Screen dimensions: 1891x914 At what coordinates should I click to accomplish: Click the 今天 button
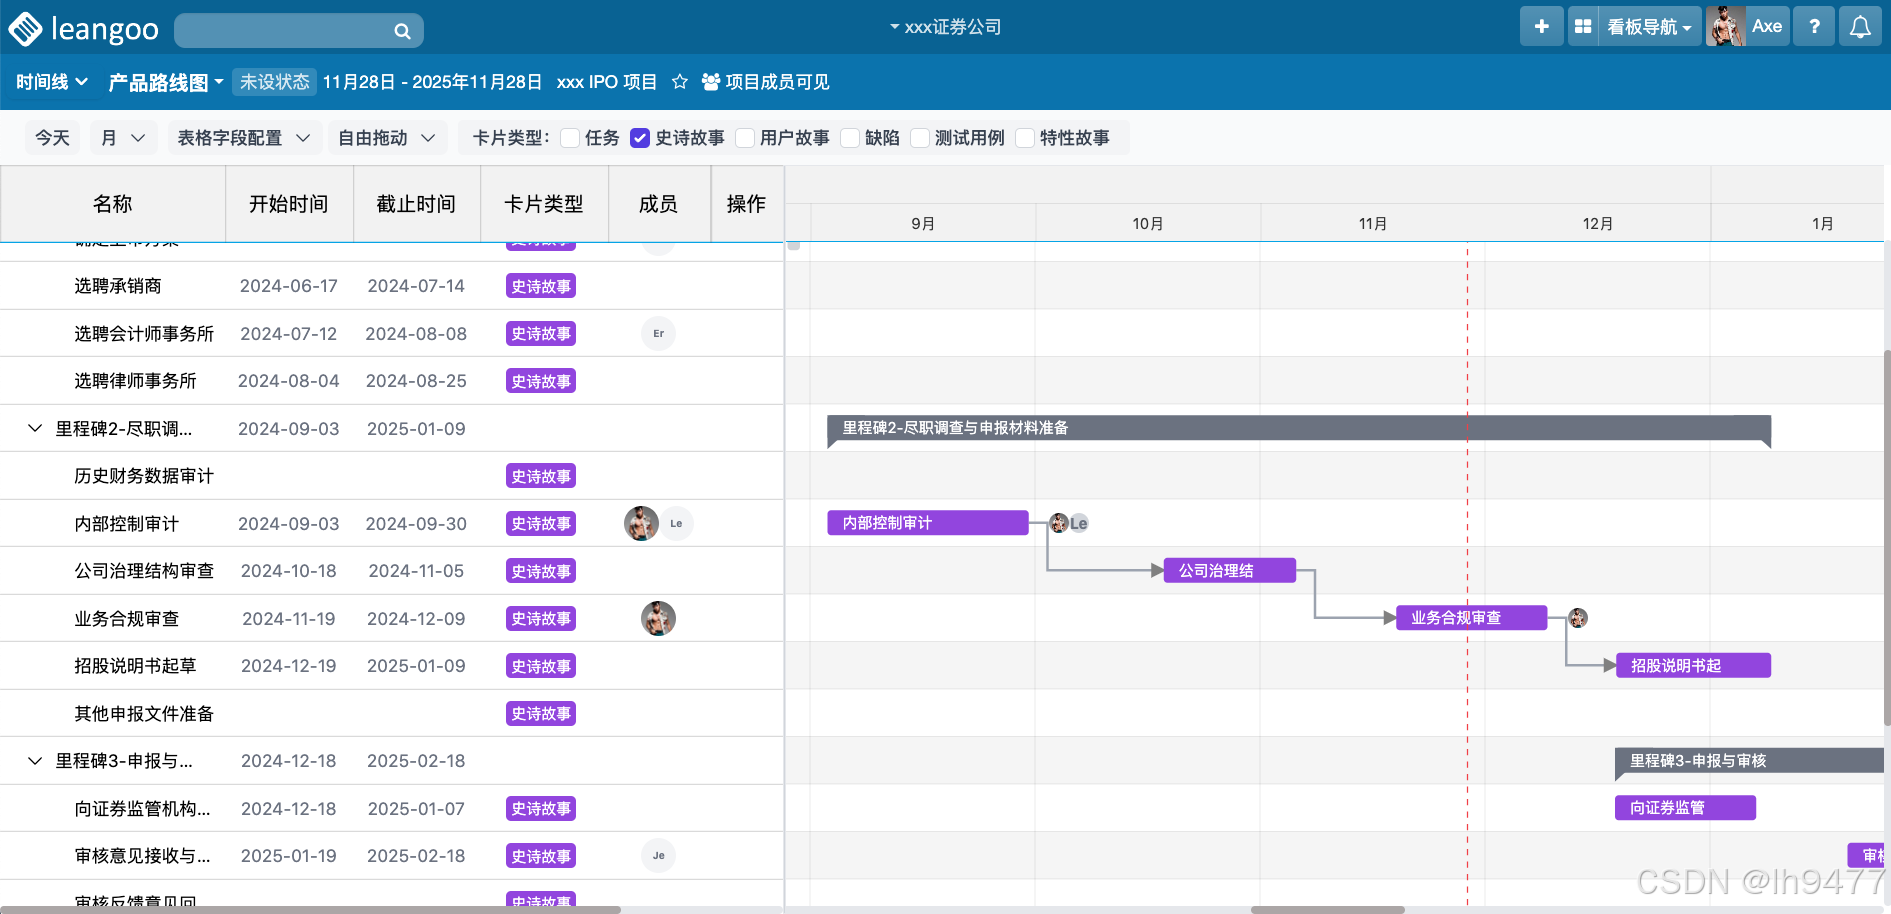(52, 138)
